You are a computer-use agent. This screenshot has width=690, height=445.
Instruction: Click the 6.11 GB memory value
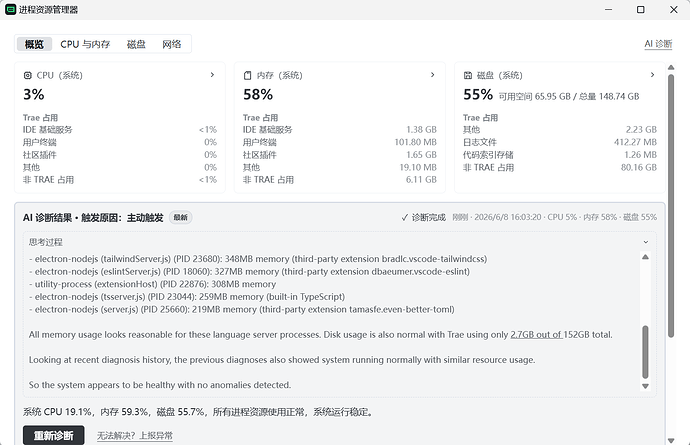click(421, 180)
